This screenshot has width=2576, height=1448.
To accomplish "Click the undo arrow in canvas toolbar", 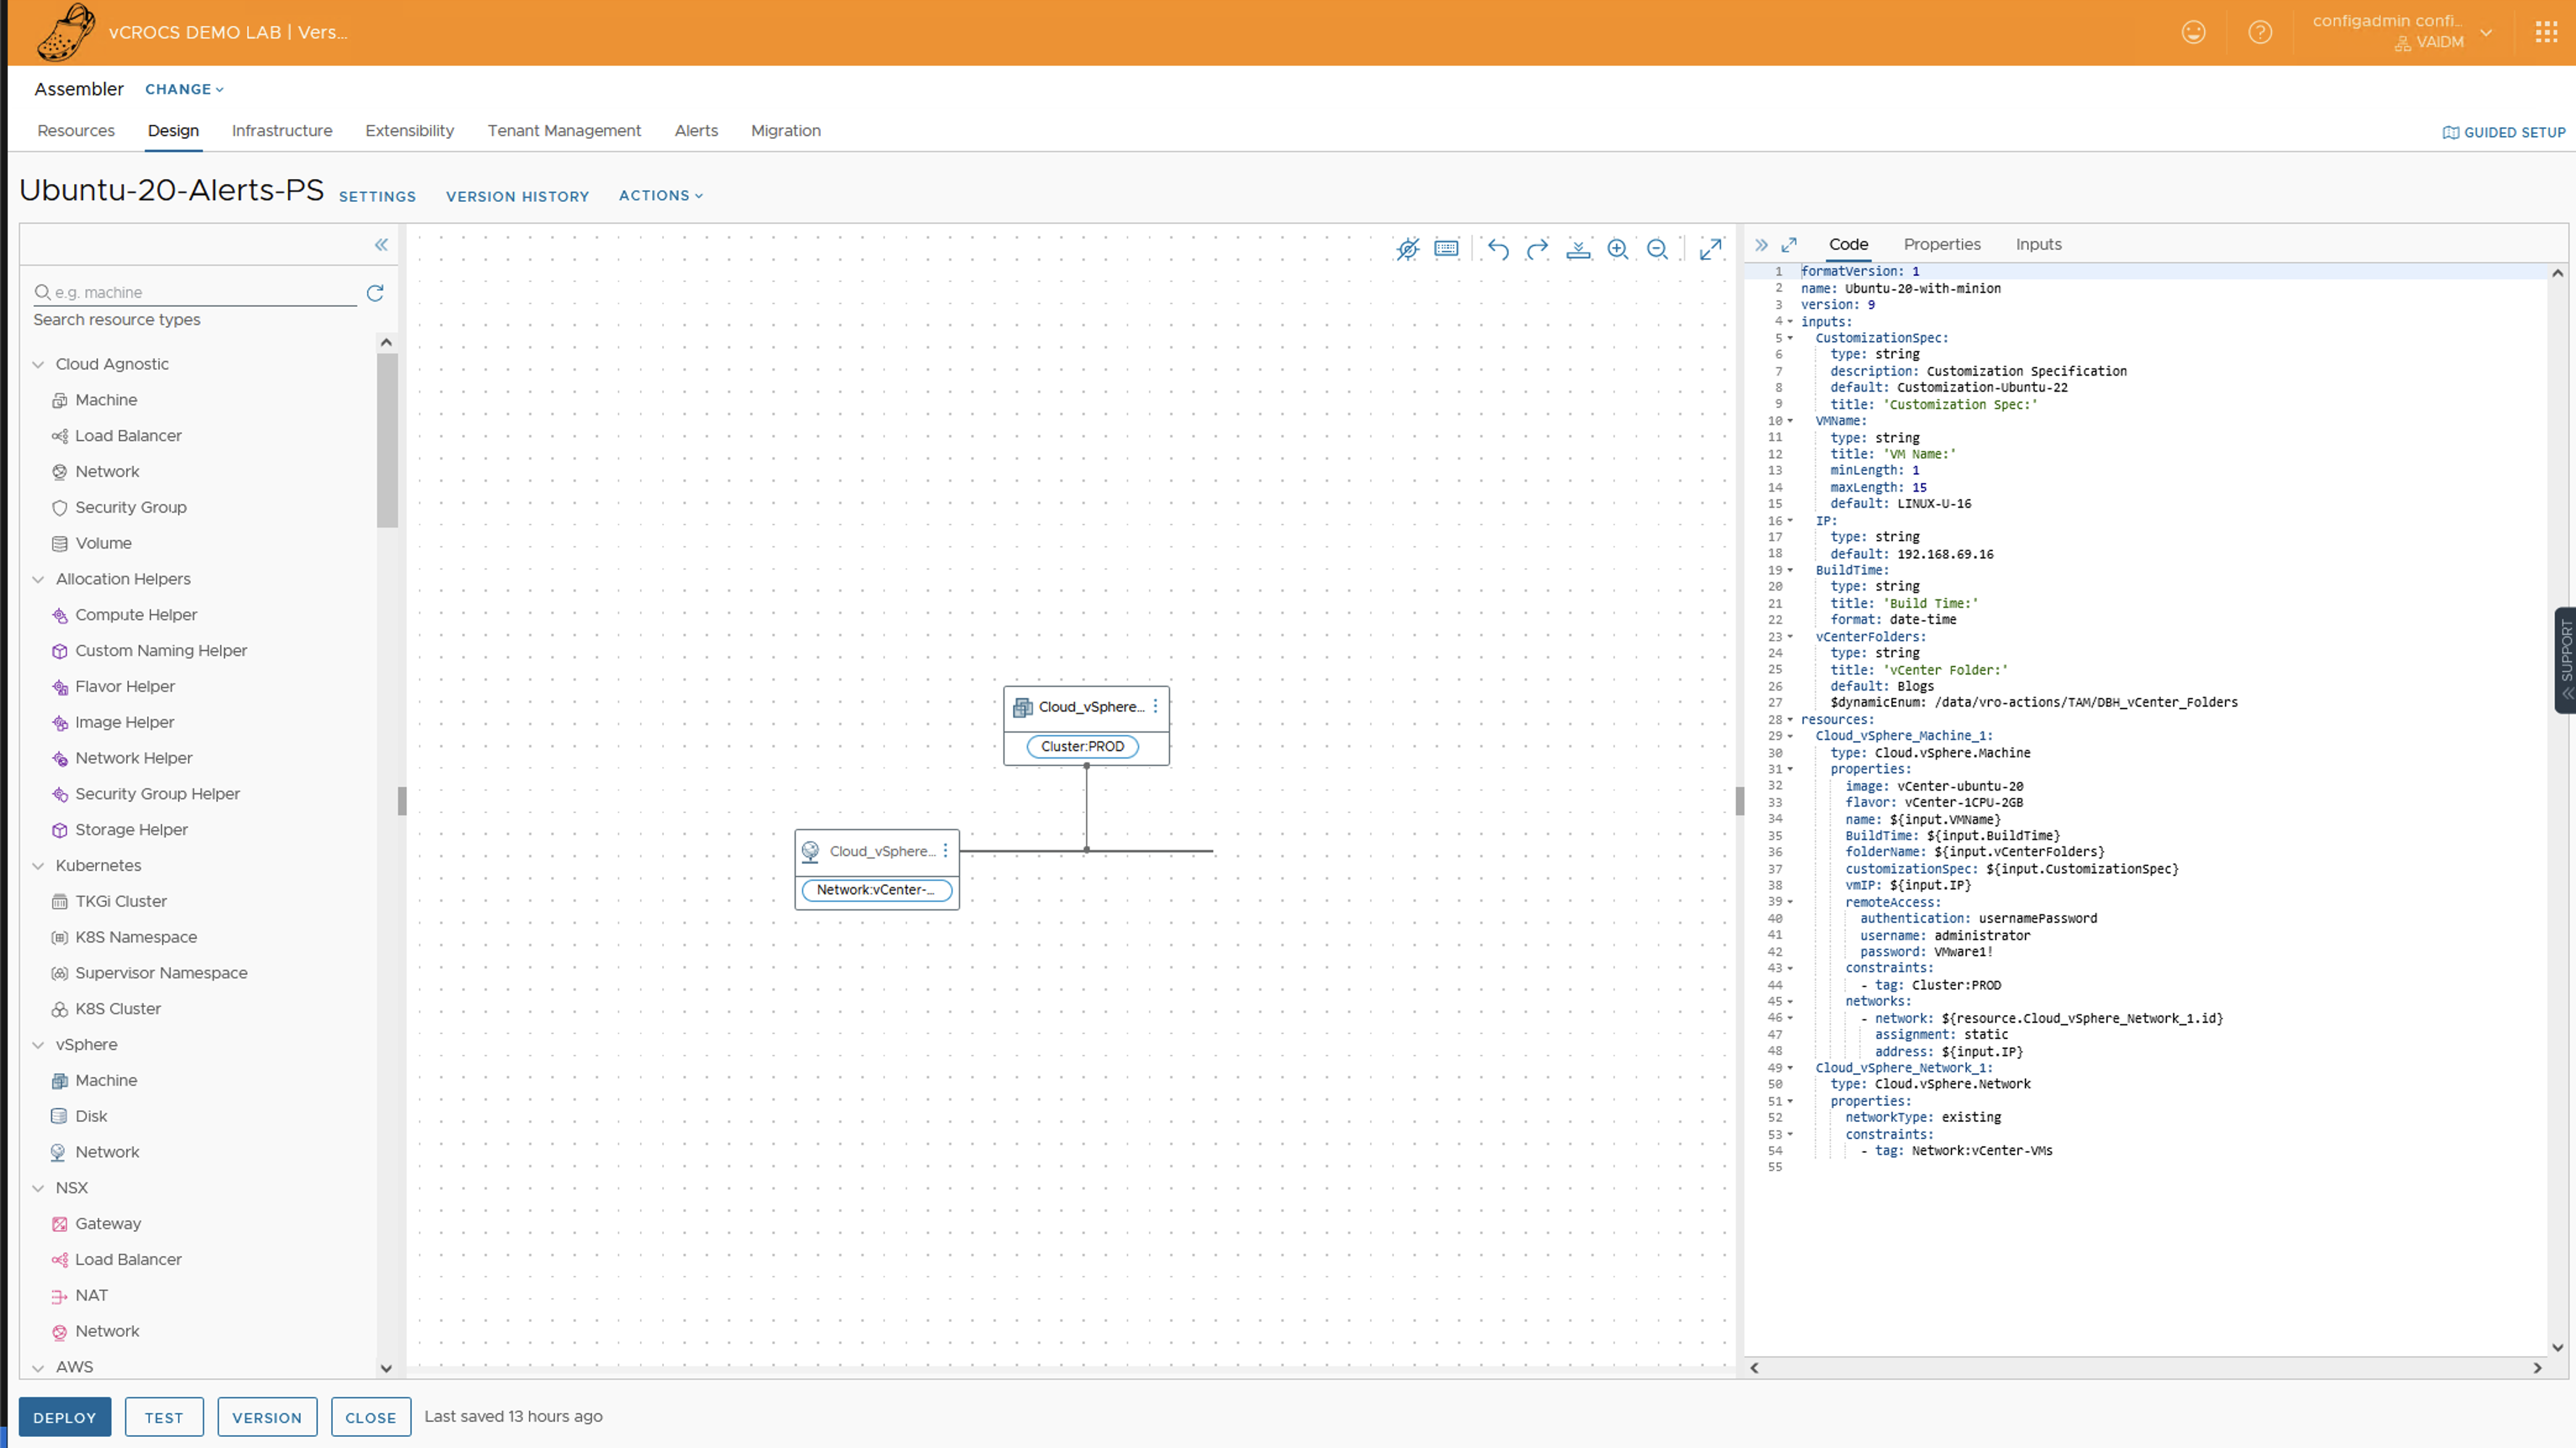I will (1497, 249).
